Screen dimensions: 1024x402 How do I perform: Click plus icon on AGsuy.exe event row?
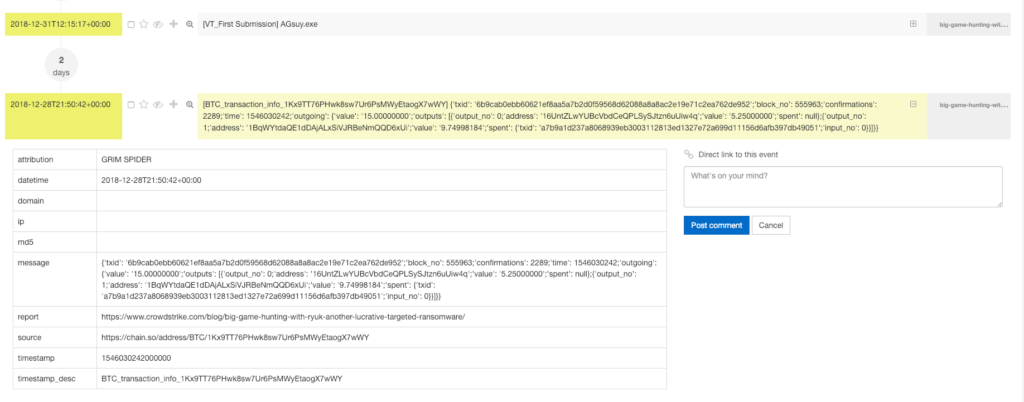coord(174,23)
